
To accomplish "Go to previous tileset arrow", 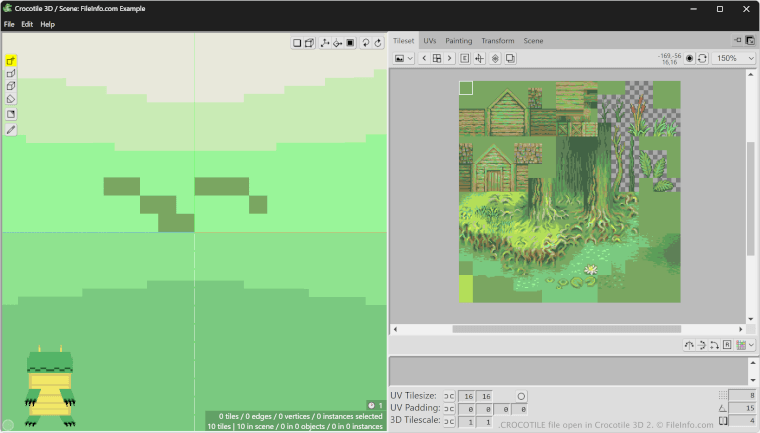I will [424, 59].
